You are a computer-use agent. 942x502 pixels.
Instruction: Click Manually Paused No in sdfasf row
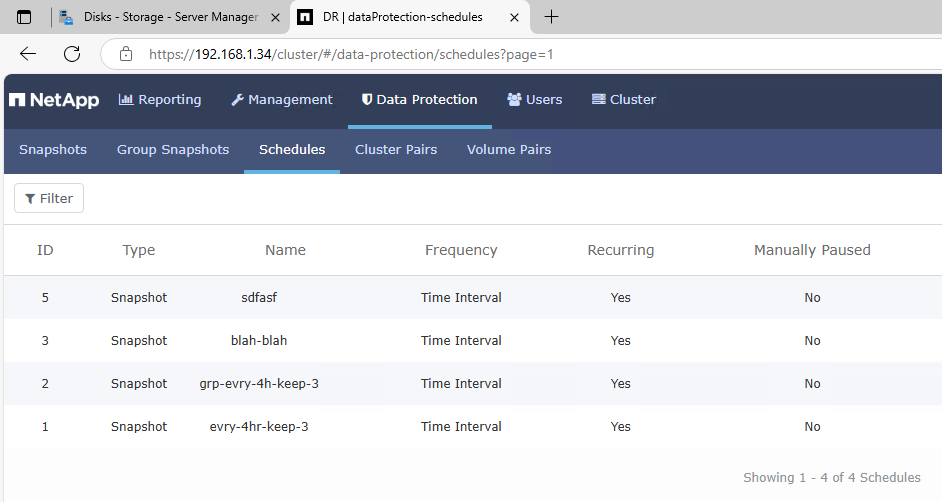[812, 297]
